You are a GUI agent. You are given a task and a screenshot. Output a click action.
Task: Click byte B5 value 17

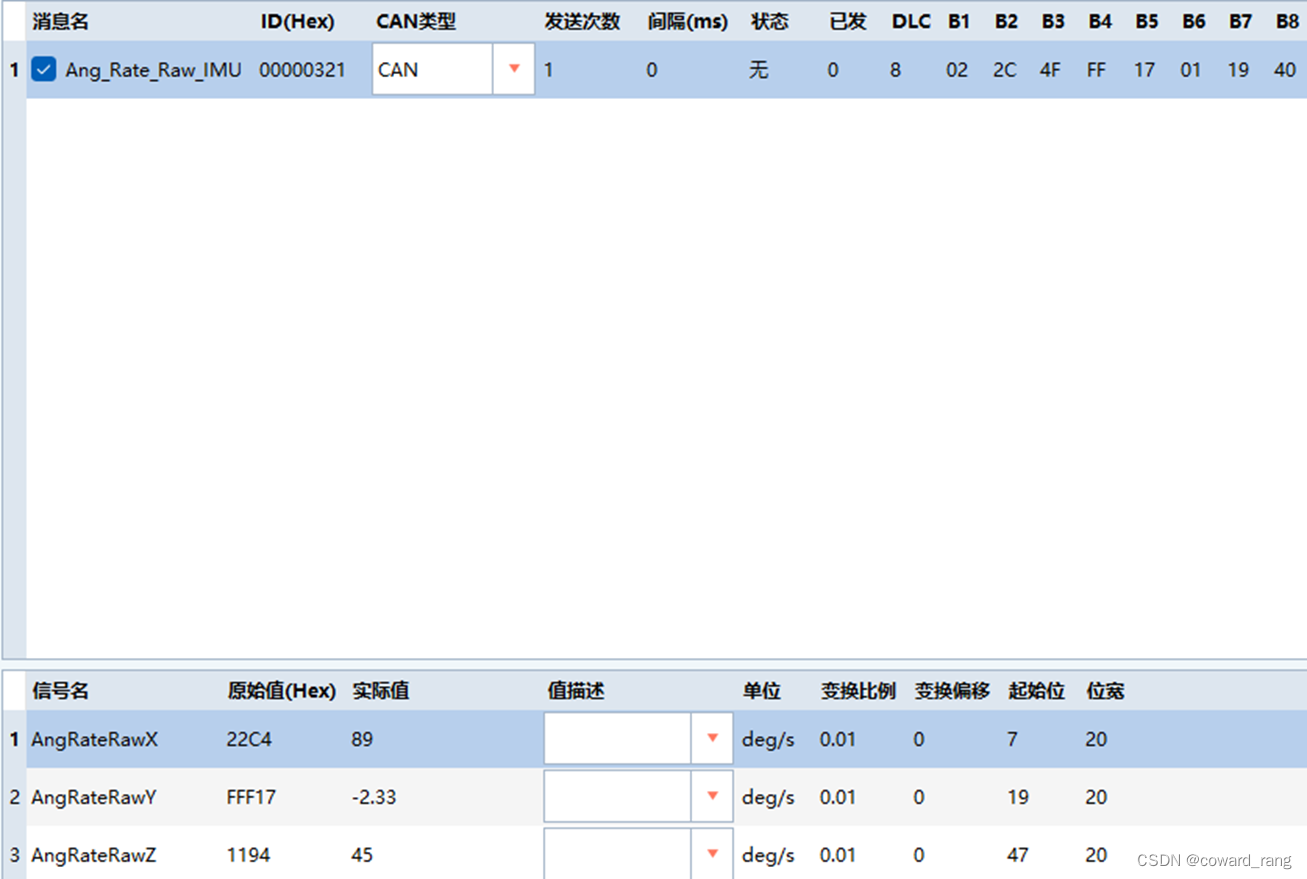[1144, 70]
